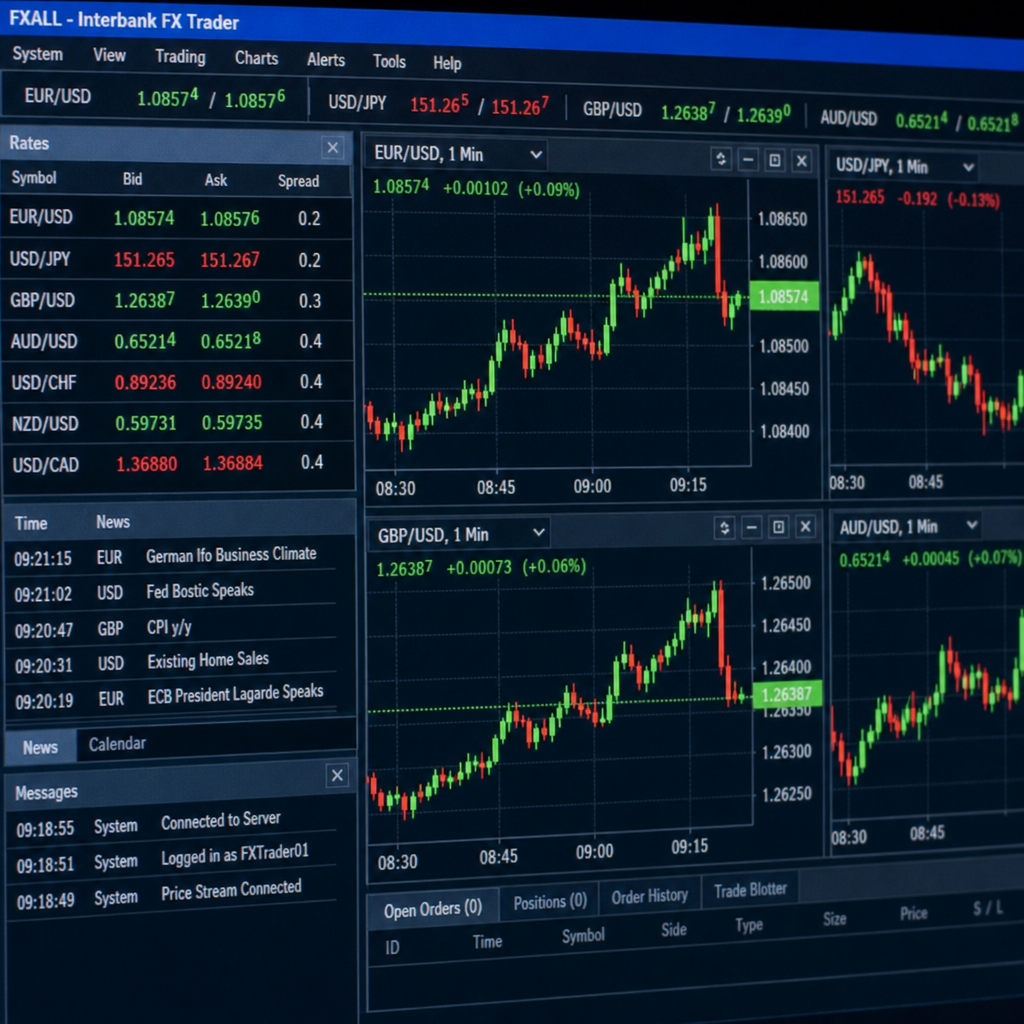Image resolution: width=1024 pixels, height=1024 pixels.
Task: Select EUR/USD row in Rates table
Action: (x=178, y=218)
